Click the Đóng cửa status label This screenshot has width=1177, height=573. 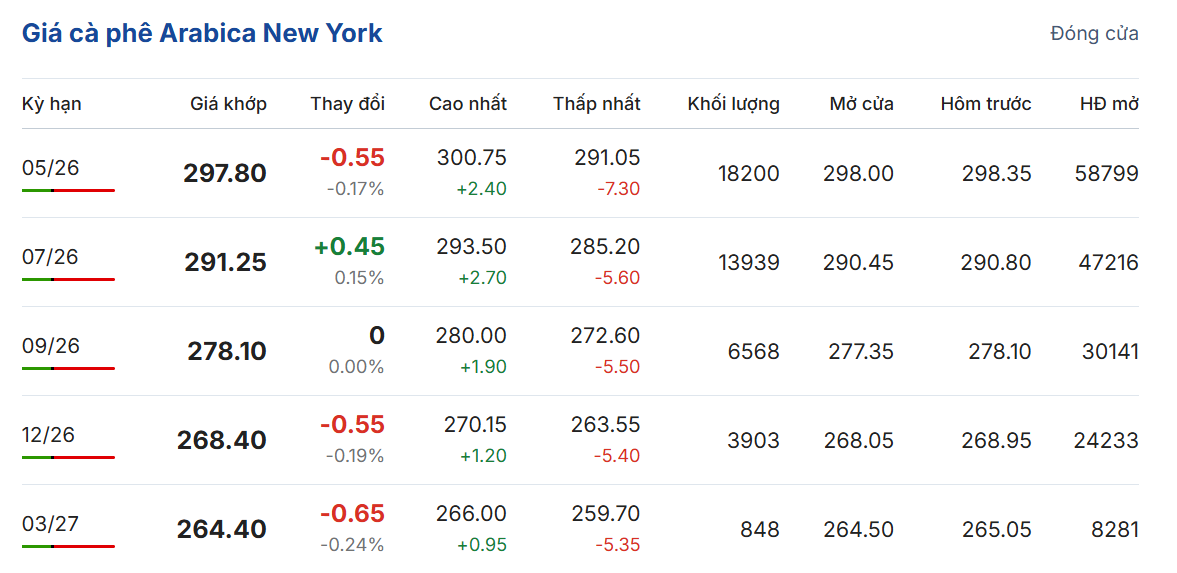pos(1094,34)
